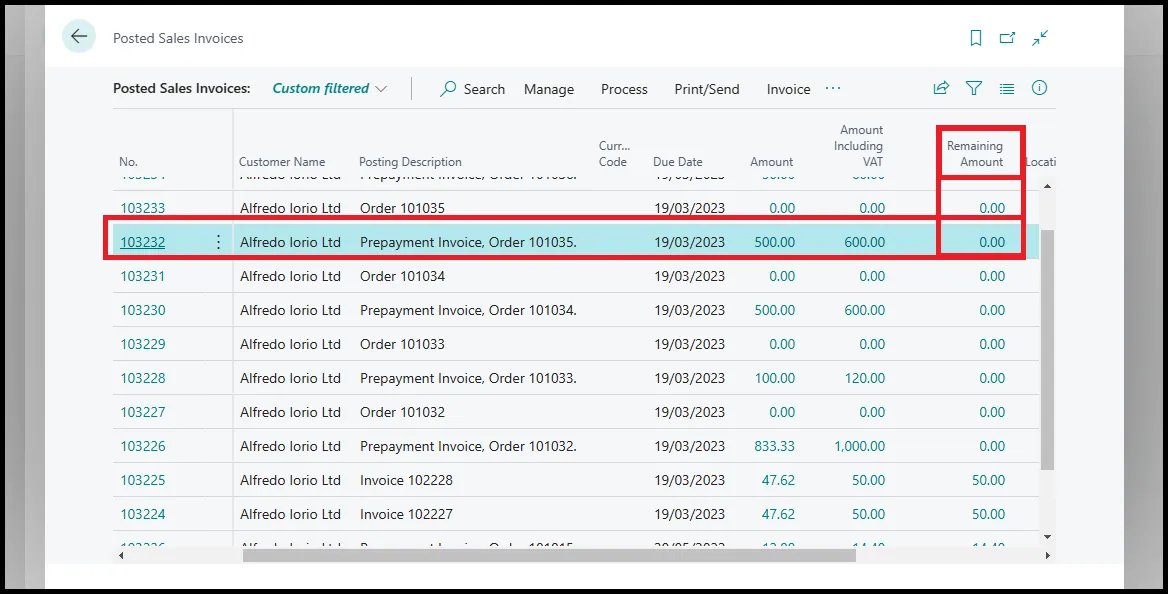Image resolution: width=1168 pixels, height=594 pixels.
Task: Sort by the Posting Description column header
Action: tap(410, 162)
